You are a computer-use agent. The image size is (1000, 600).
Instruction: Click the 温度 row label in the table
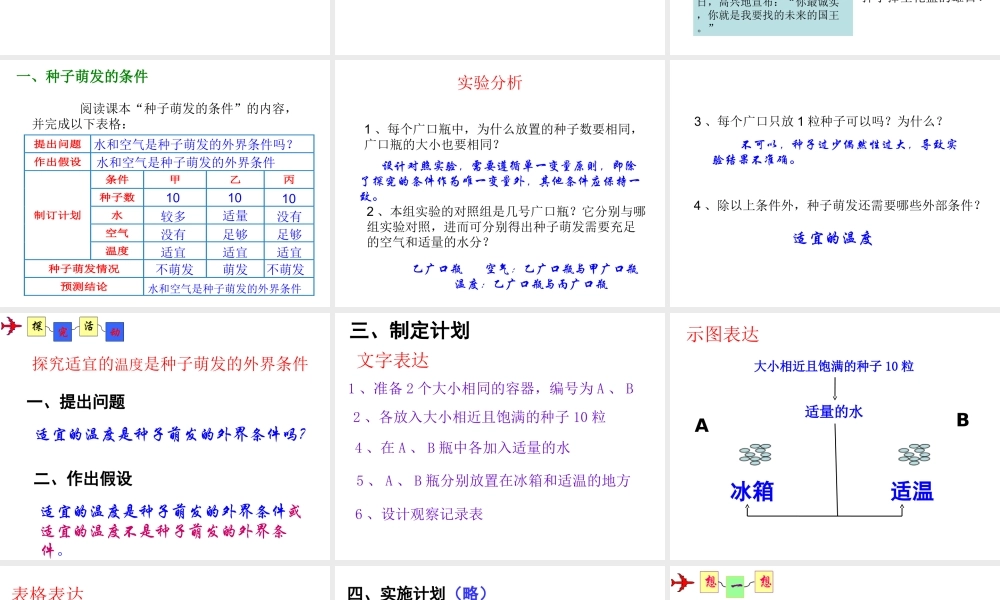point(117,251)
